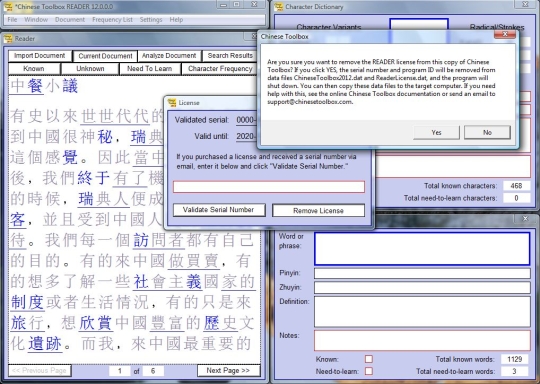Click the word 旅行 in the document
This screenshot has width=540, height=384.
27,323
